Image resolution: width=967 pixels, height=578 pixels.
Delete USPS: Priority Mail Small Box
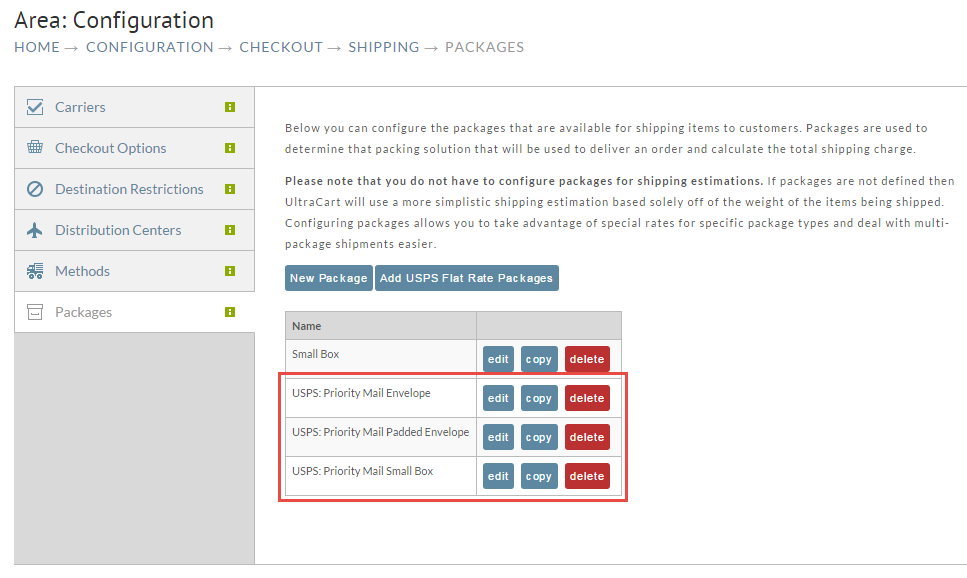tap(587, 476)
